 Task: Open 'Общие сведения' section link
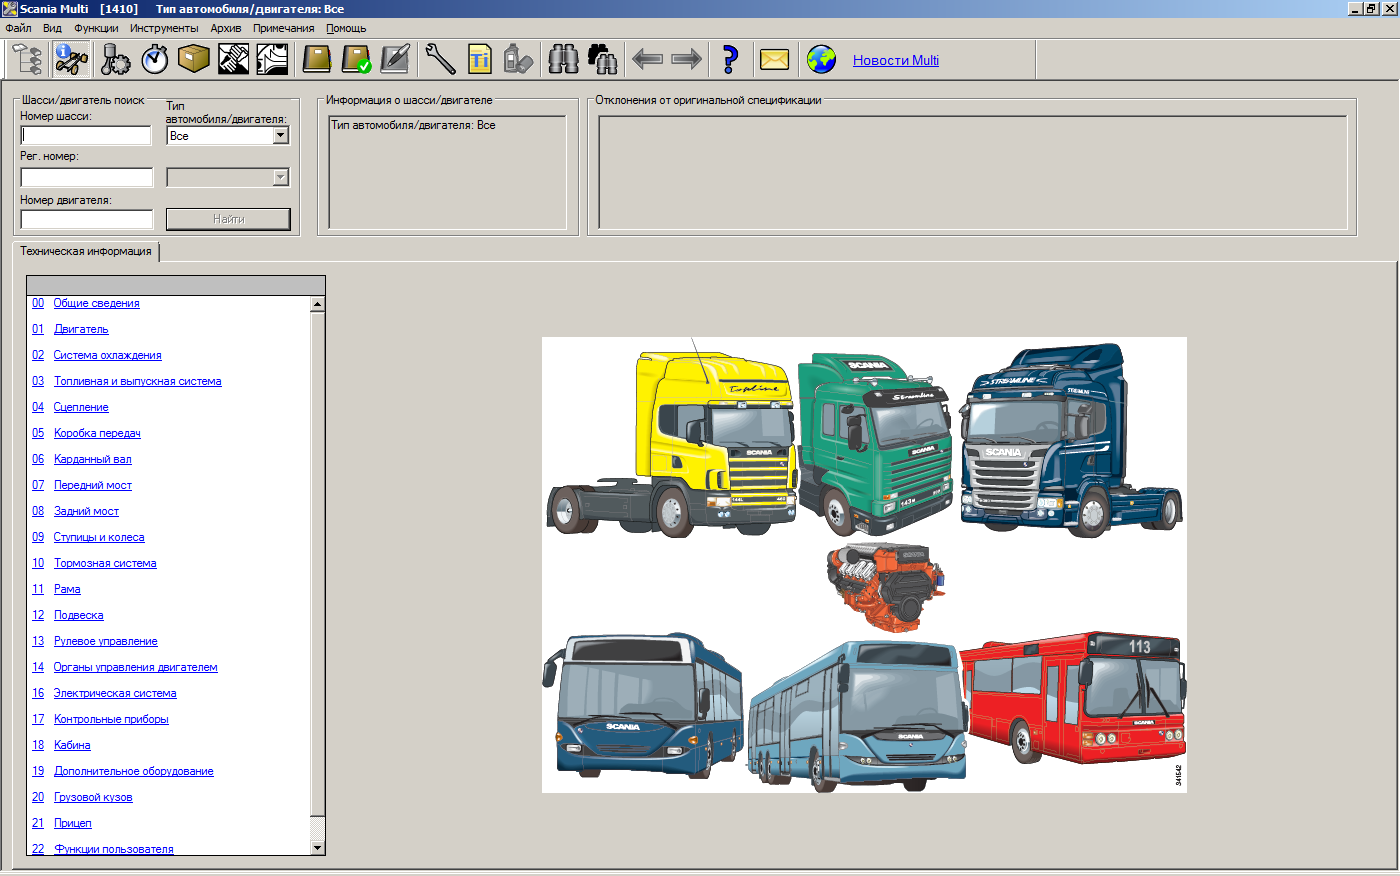(x=97, y=303)
